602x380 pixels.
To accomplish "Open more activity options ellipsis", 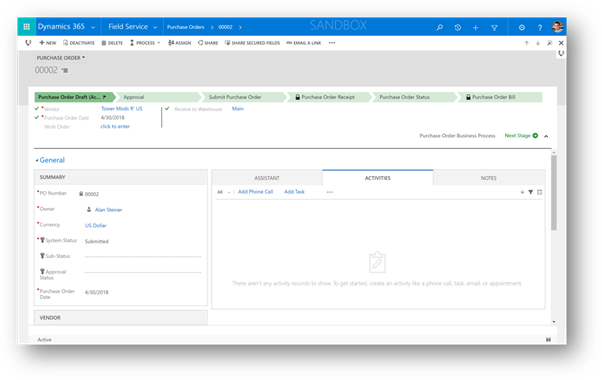I will tap(330, 192).
